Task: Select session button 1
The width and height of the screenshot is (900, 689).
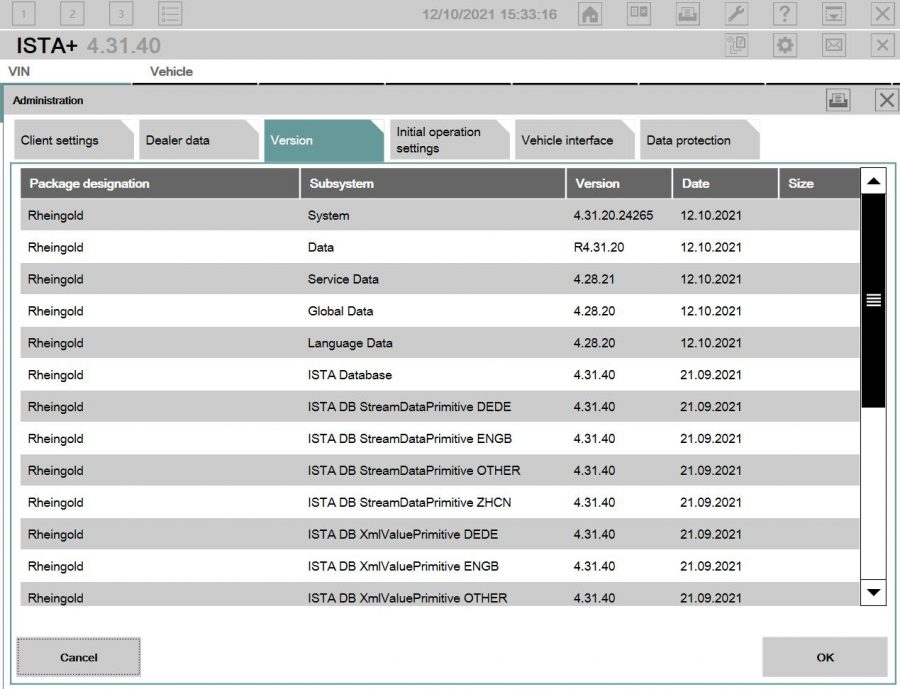Action: click(22, 15)
